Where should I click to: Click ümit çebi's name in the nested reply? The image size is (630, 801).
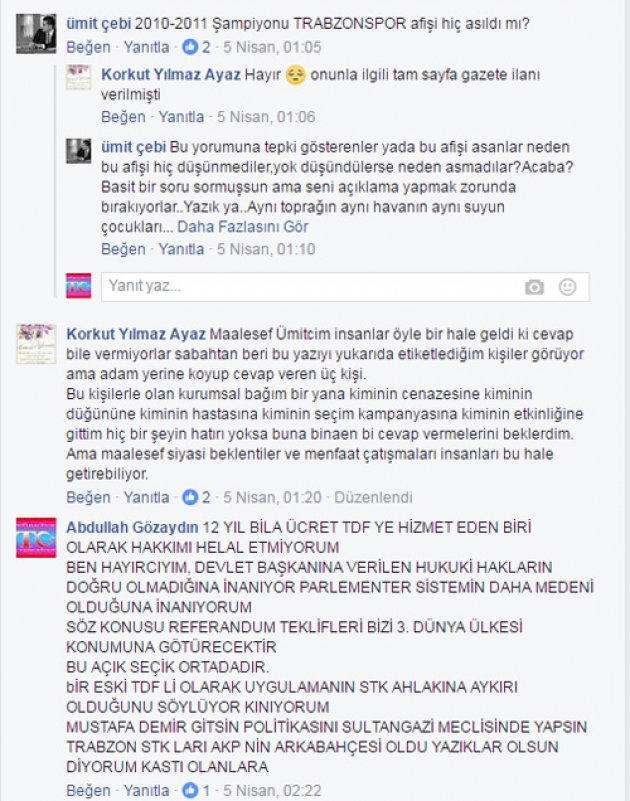133,147
